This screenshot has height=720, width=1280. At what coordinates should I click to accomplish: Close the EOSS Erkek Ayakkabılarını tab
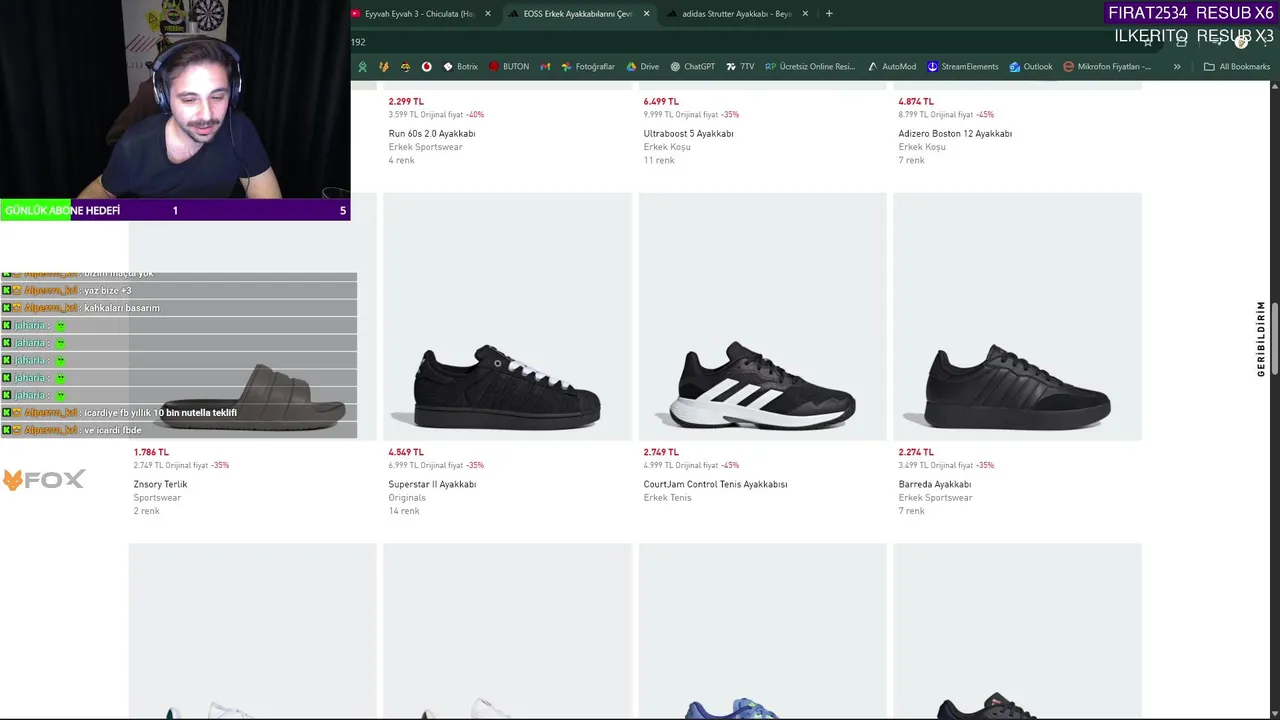pyautogui.click(x=646, y=14)
